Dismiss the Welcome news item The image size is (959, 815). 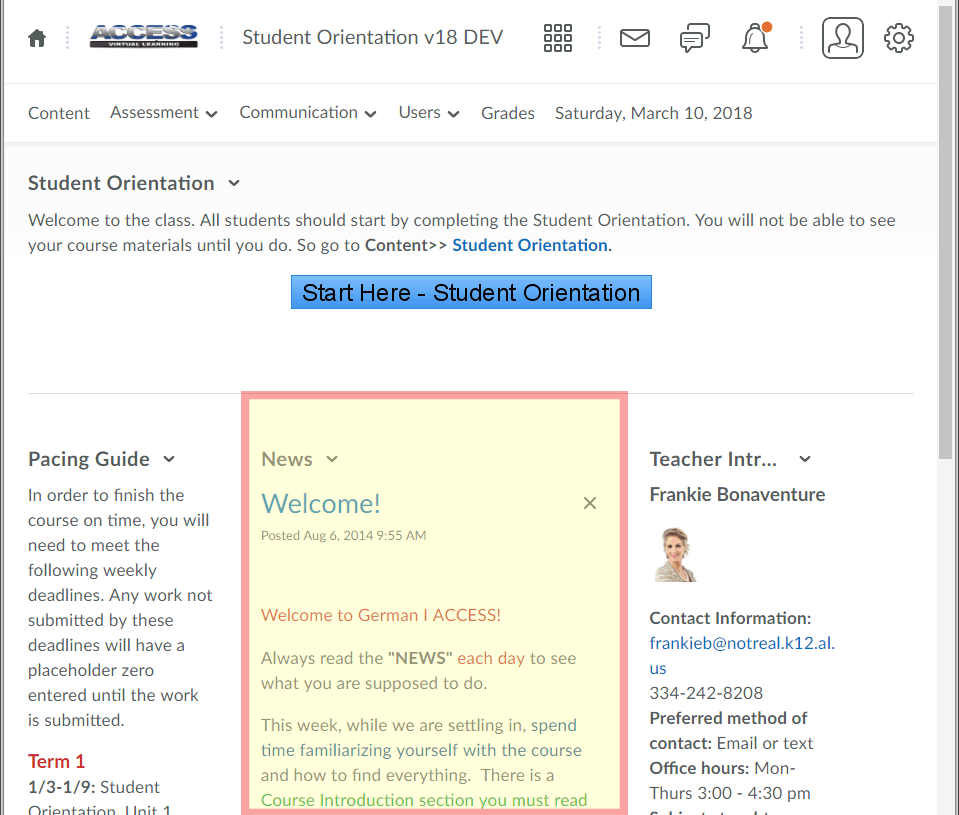590,503
